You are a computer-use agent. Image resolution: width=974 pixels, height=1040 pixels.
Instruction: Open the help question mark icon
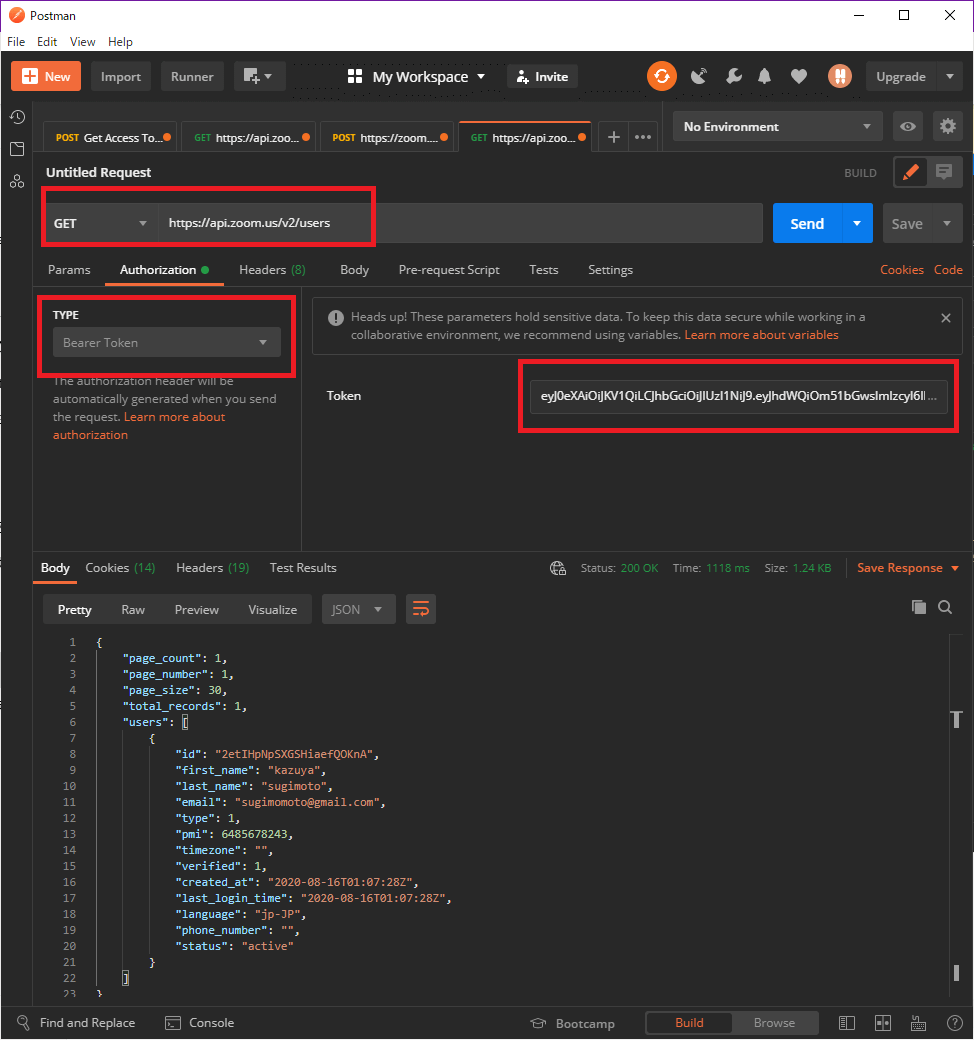tap(954, 1023)
